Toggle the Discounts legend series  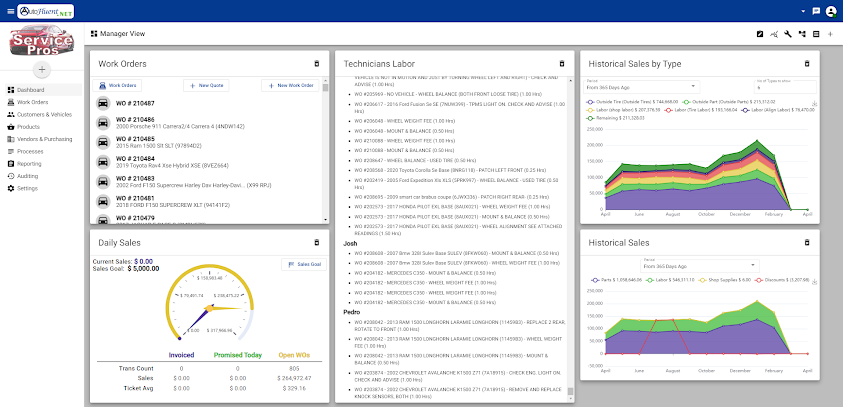[x=782, y=281]
